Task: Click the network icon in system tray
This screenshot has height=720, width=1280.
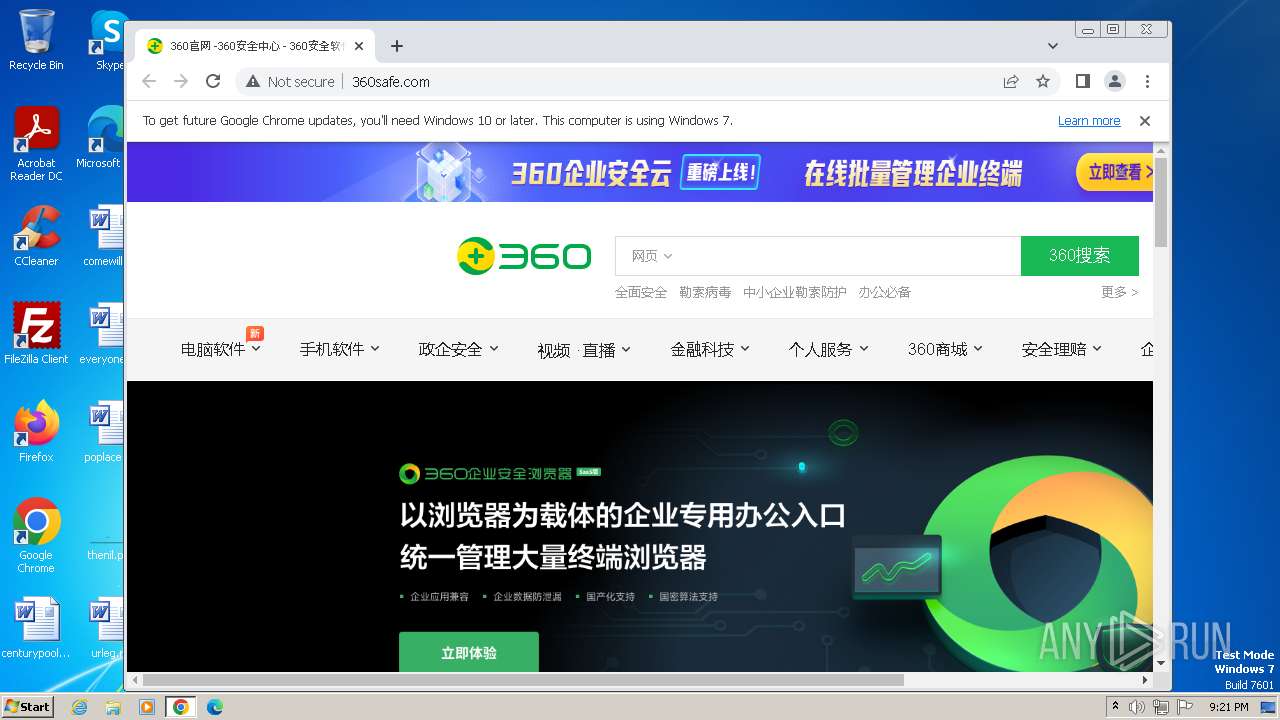Action: click(1161, 707)
